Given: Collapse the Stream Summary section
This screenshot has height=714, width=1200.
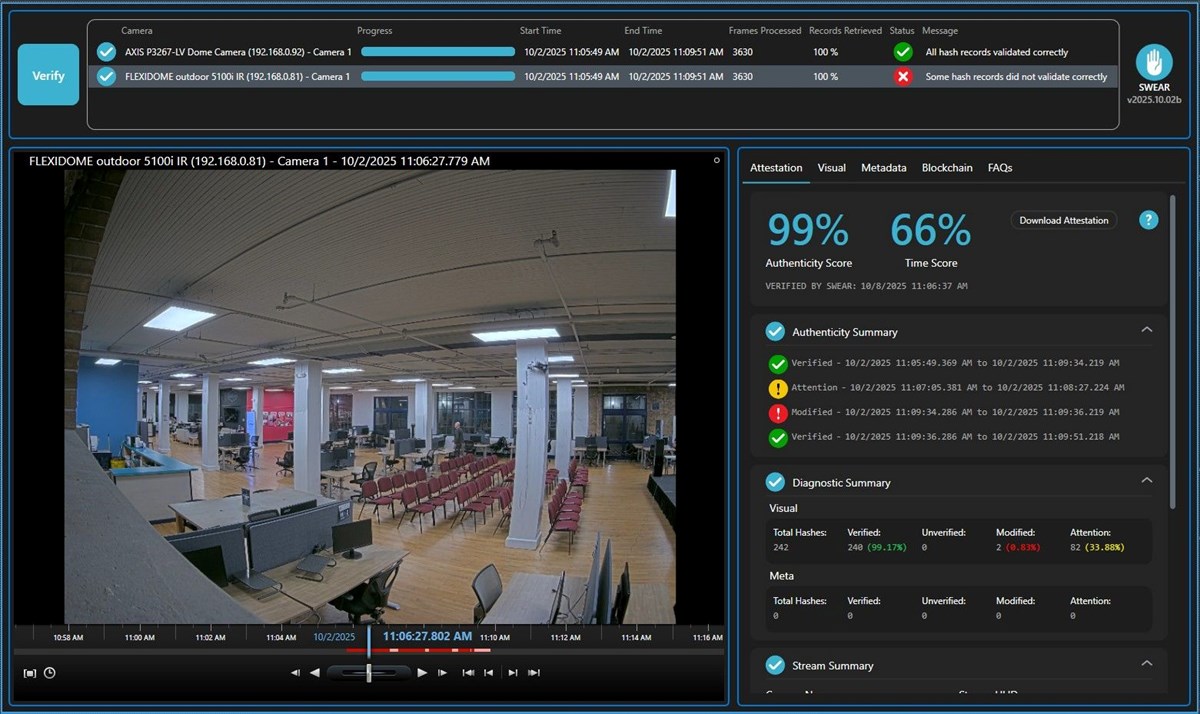Looking at the screenshot, I should pyautogui.click(x=1147, y=664).
